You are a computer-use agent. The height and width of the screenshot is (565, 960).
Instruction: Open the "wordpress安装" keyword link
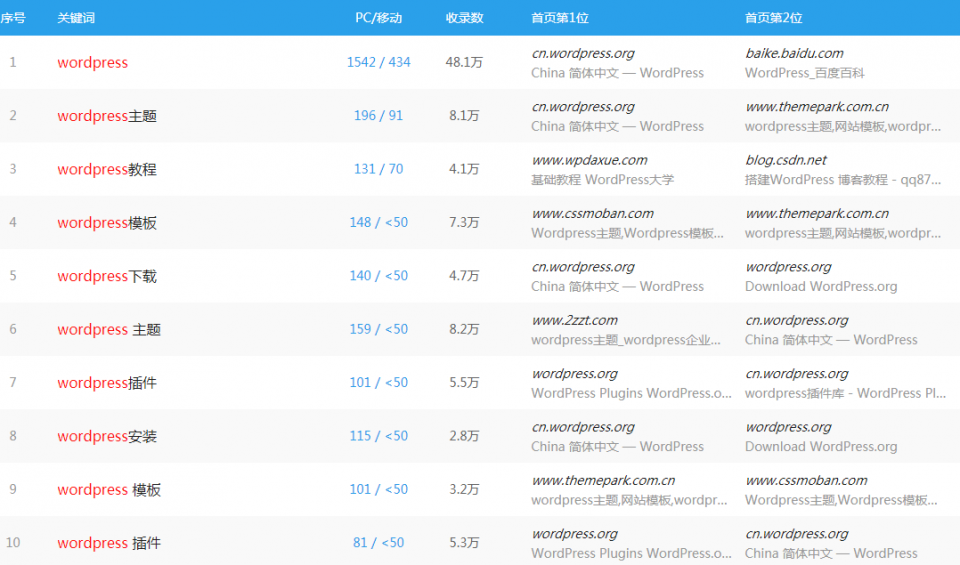pos(107,437)
